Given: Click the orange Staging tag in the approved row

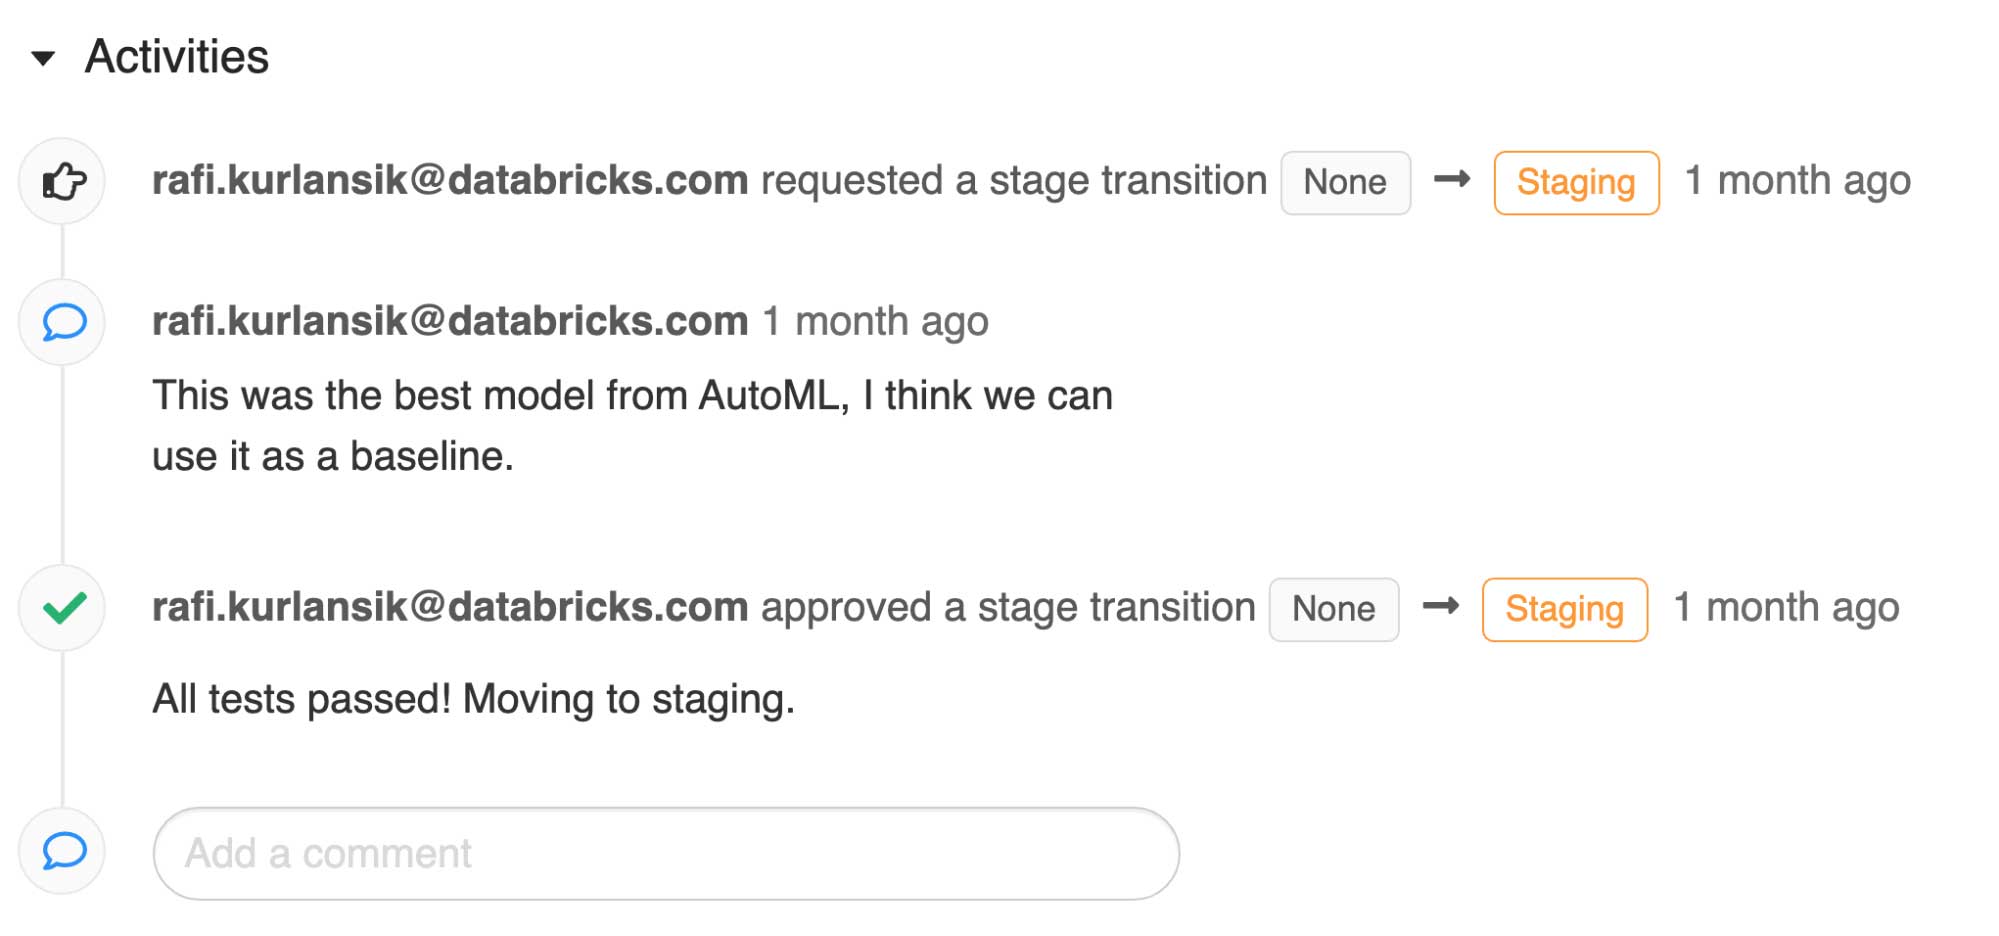Looking at the screenshot, I should click(1564, 609).
